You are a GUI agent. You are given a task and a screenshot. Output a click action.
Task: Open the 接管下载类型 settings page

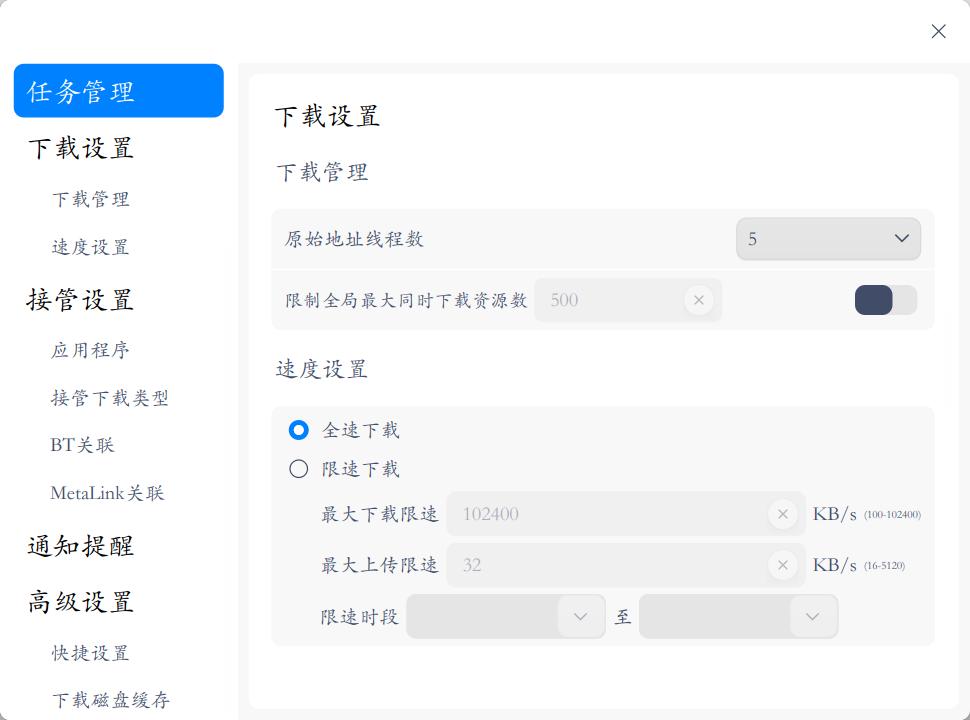tap(111, 398)
